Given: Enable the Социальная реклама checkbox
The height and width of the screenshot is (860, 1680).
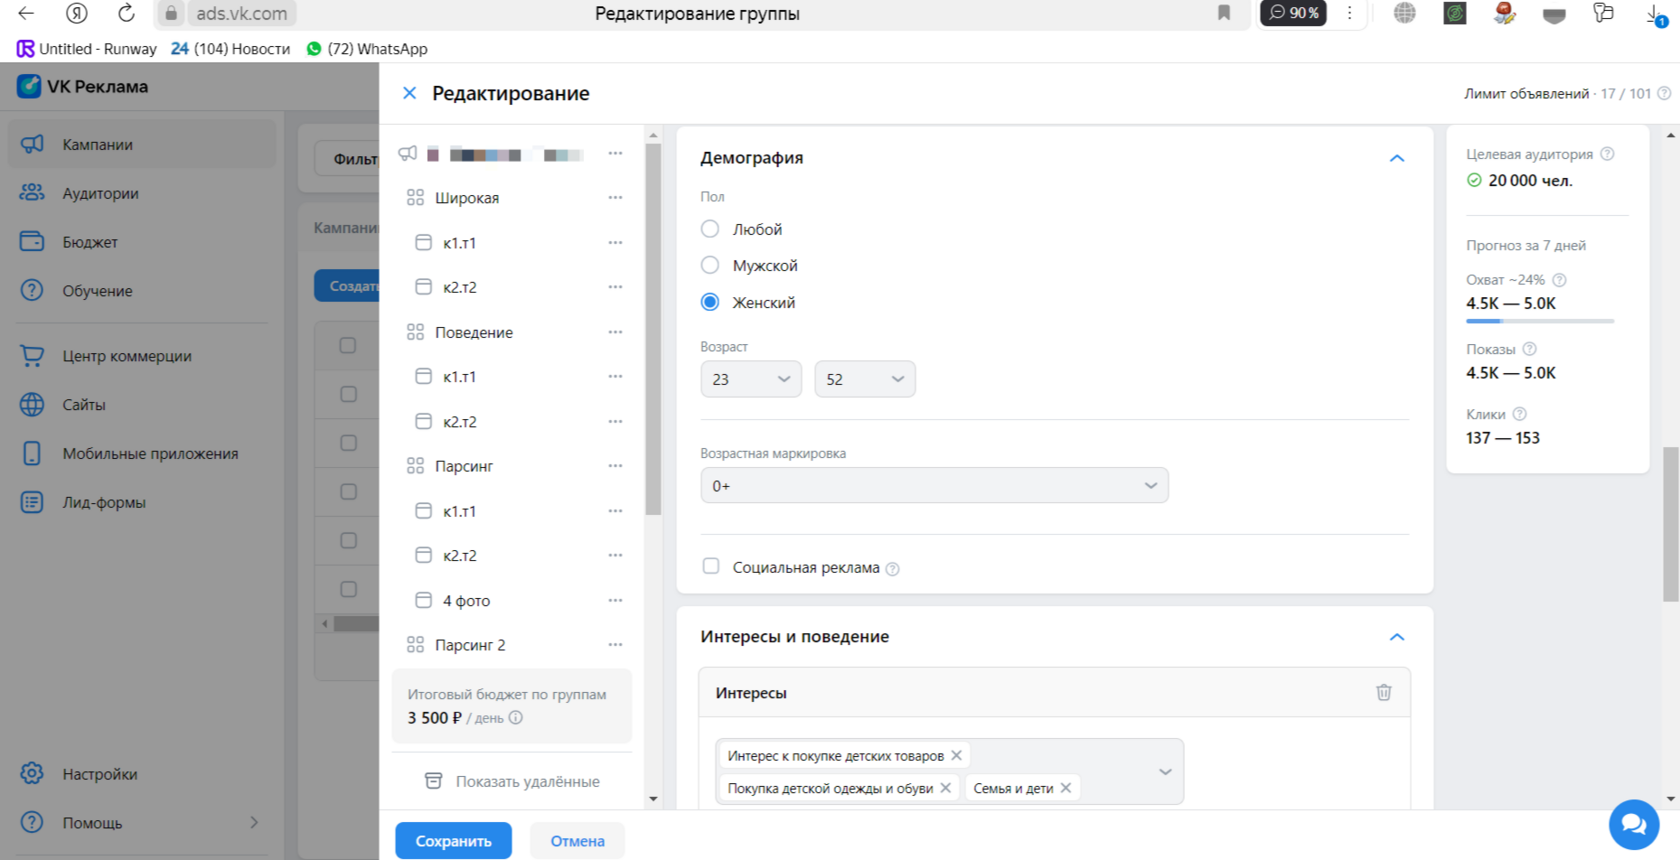Looking at the screenshot, I should point(711,566).
